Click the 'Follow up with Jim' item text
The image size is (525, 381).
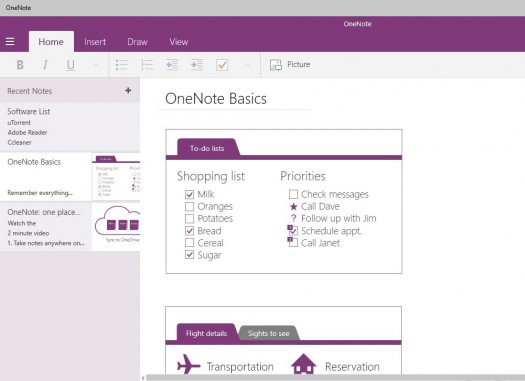point(339,219)
